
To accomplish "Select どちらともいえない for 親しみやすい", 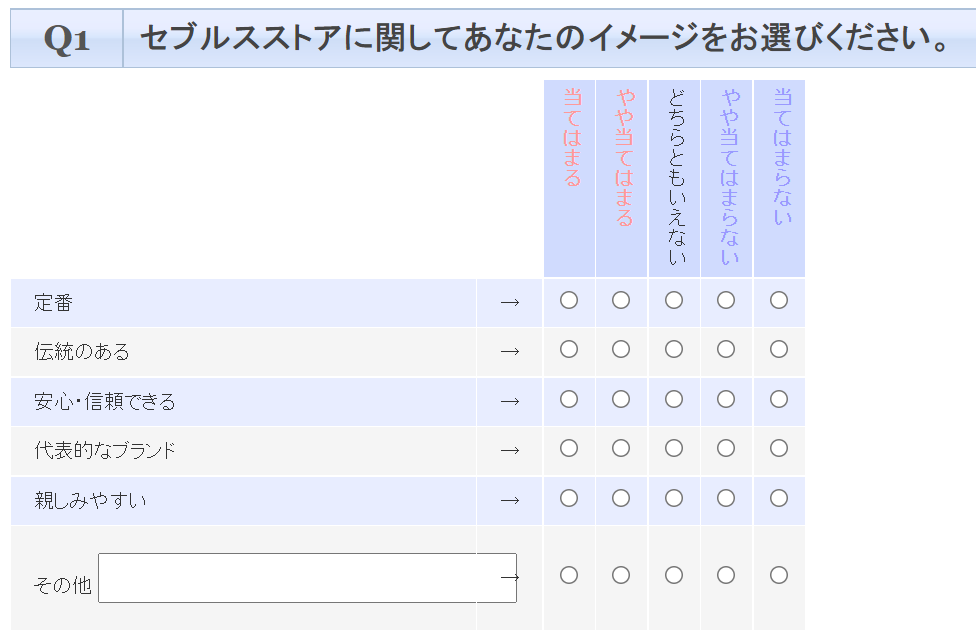I will coord(674,498).
